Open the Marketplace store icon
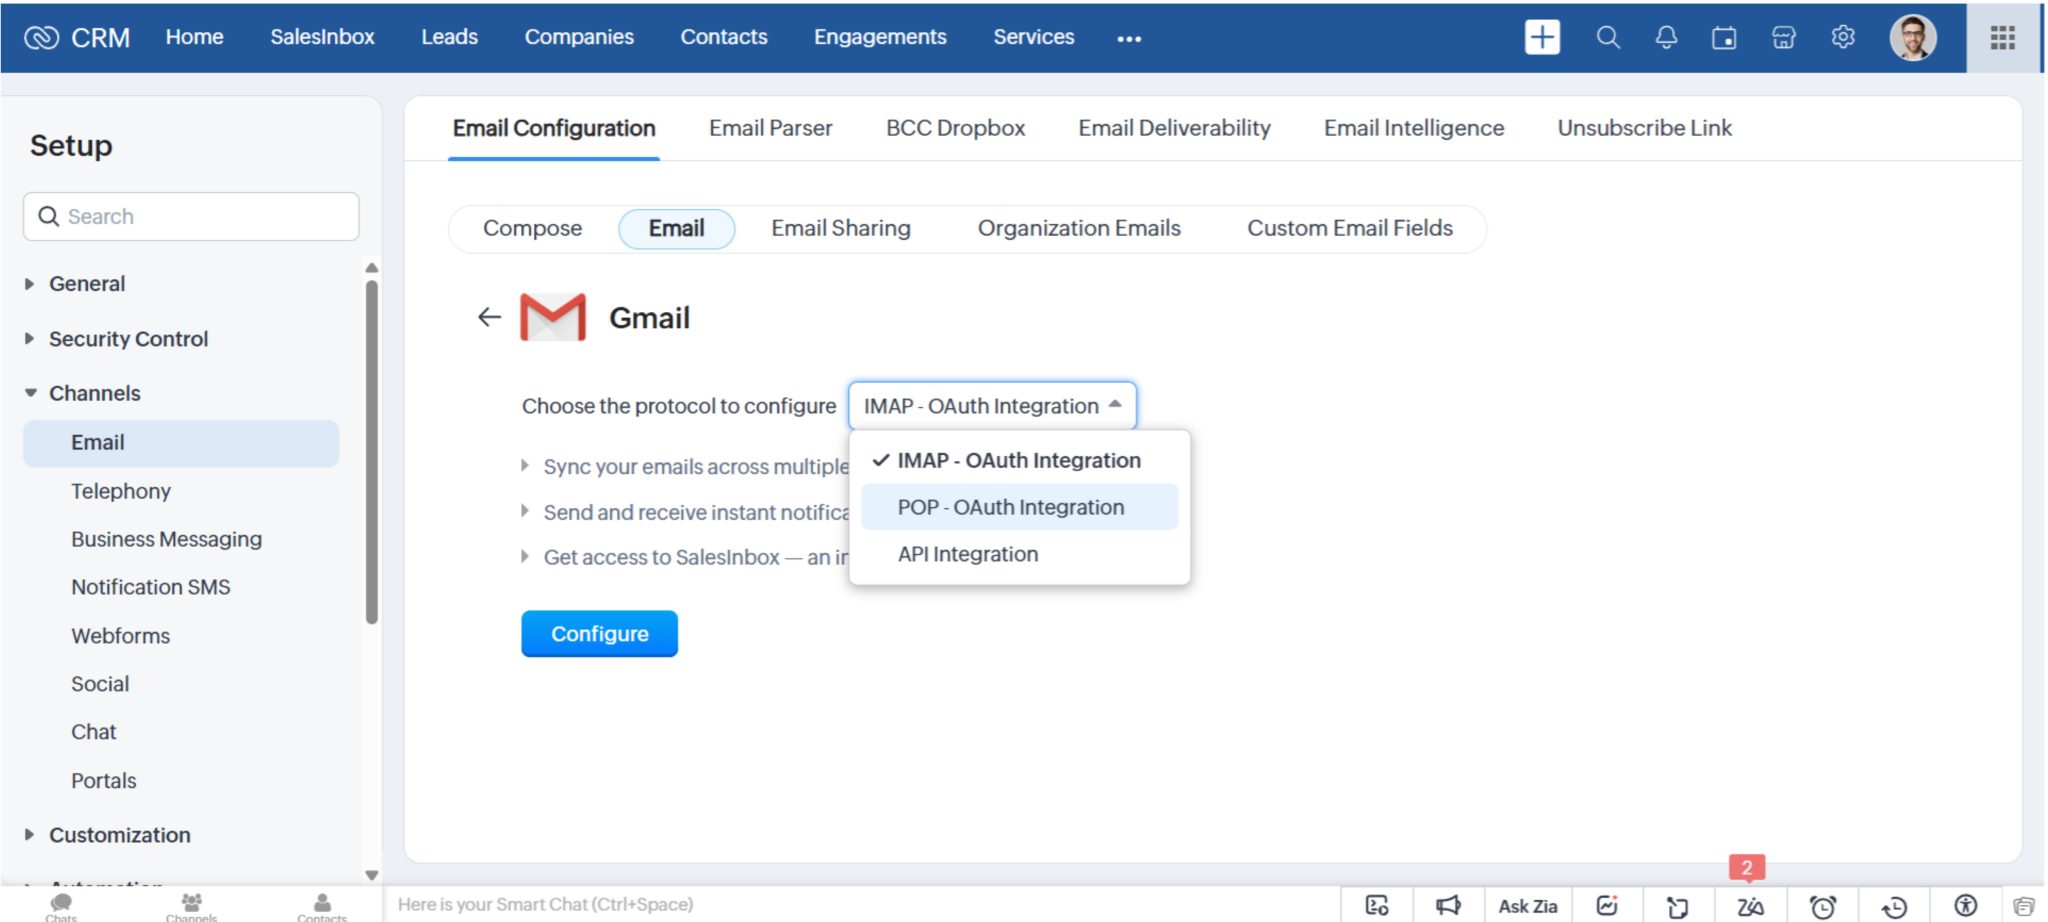This screenshot has width=2048, height=922. (1784, 37)
